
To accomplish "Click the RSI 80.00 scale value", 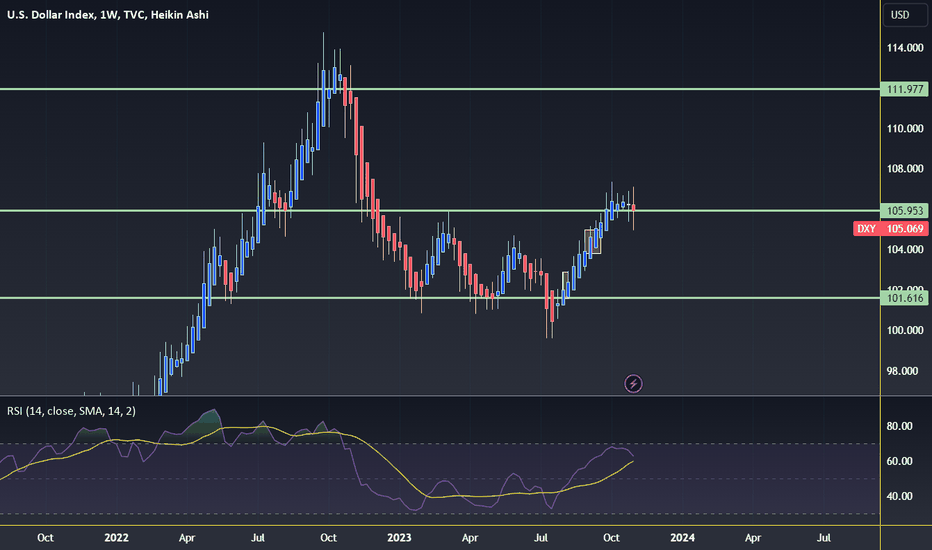I will tap(899, 426).
